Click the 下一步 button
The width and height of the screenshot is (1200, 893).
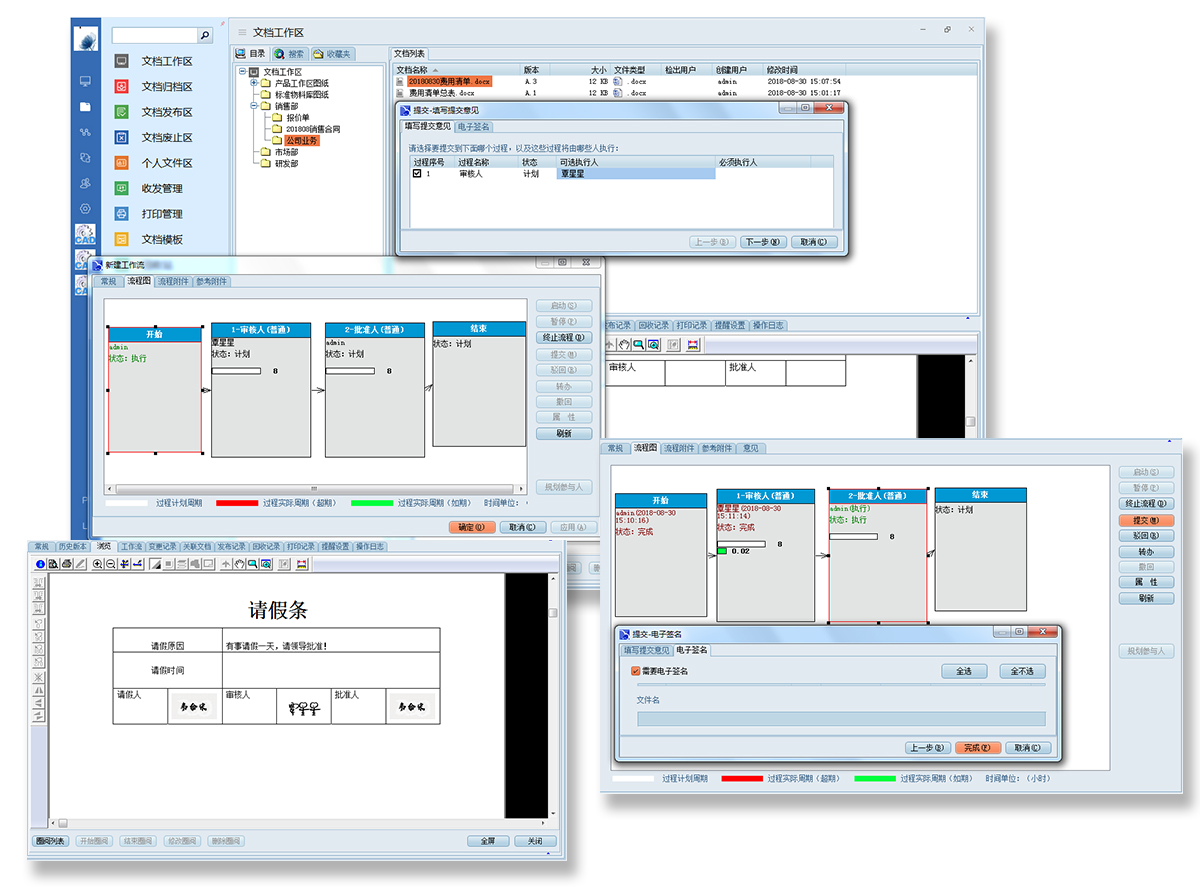[x=765, y=242]
